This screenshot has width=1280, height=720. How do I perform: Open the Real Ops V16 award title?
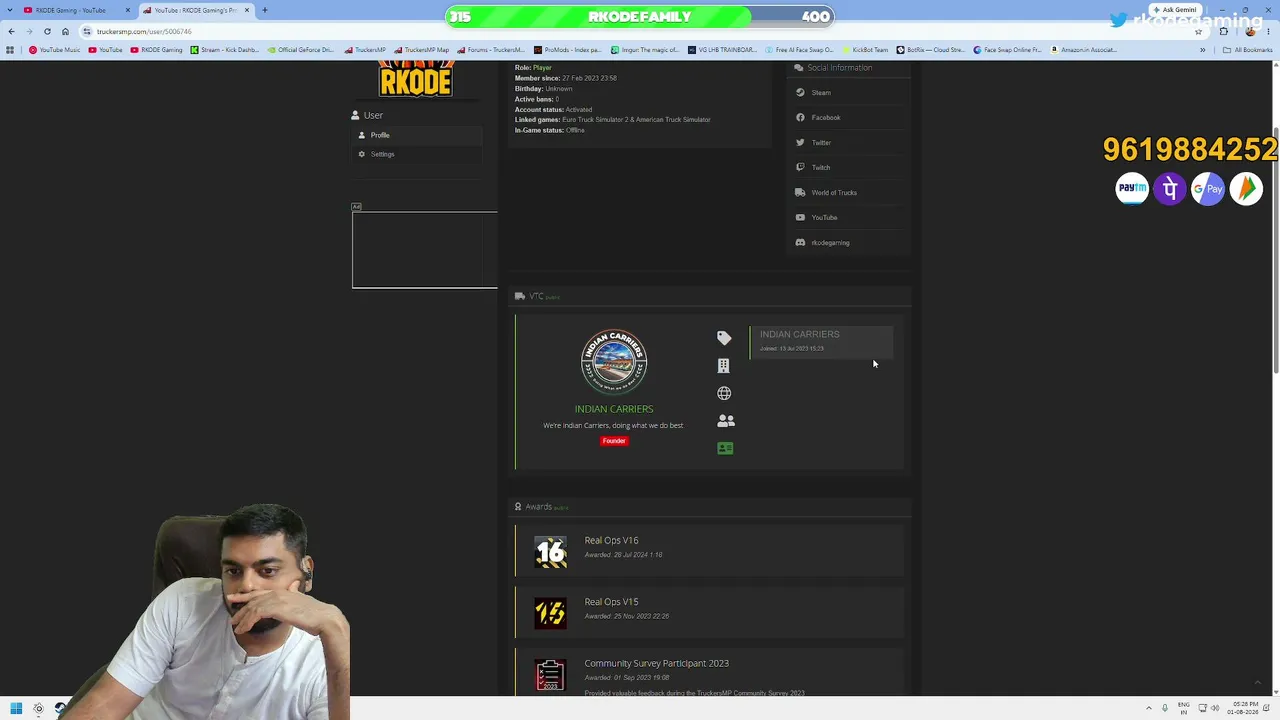coord(611,541)
